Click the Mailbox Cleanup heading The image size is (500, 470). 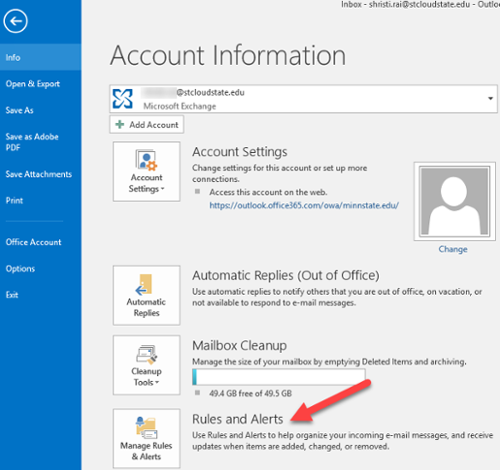[239, 345]
